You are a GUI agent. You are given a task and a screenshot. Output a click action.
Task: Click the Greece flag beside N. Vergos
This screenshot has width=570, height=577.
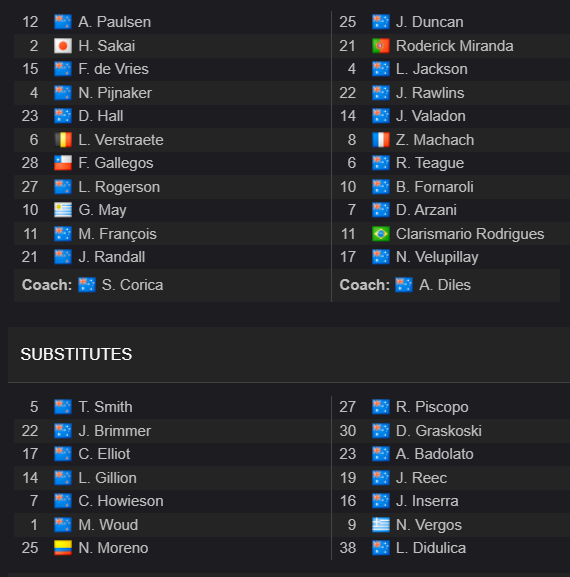(380, 524)
